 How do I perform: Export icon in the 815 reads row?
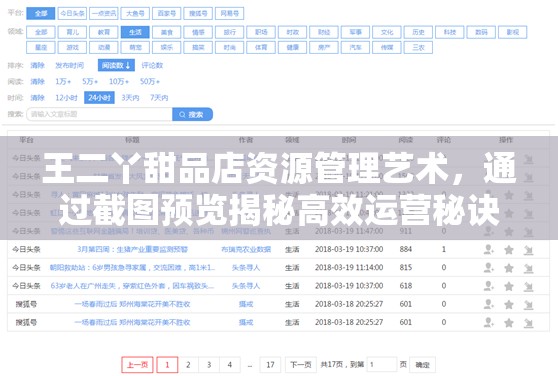point(528,268)
